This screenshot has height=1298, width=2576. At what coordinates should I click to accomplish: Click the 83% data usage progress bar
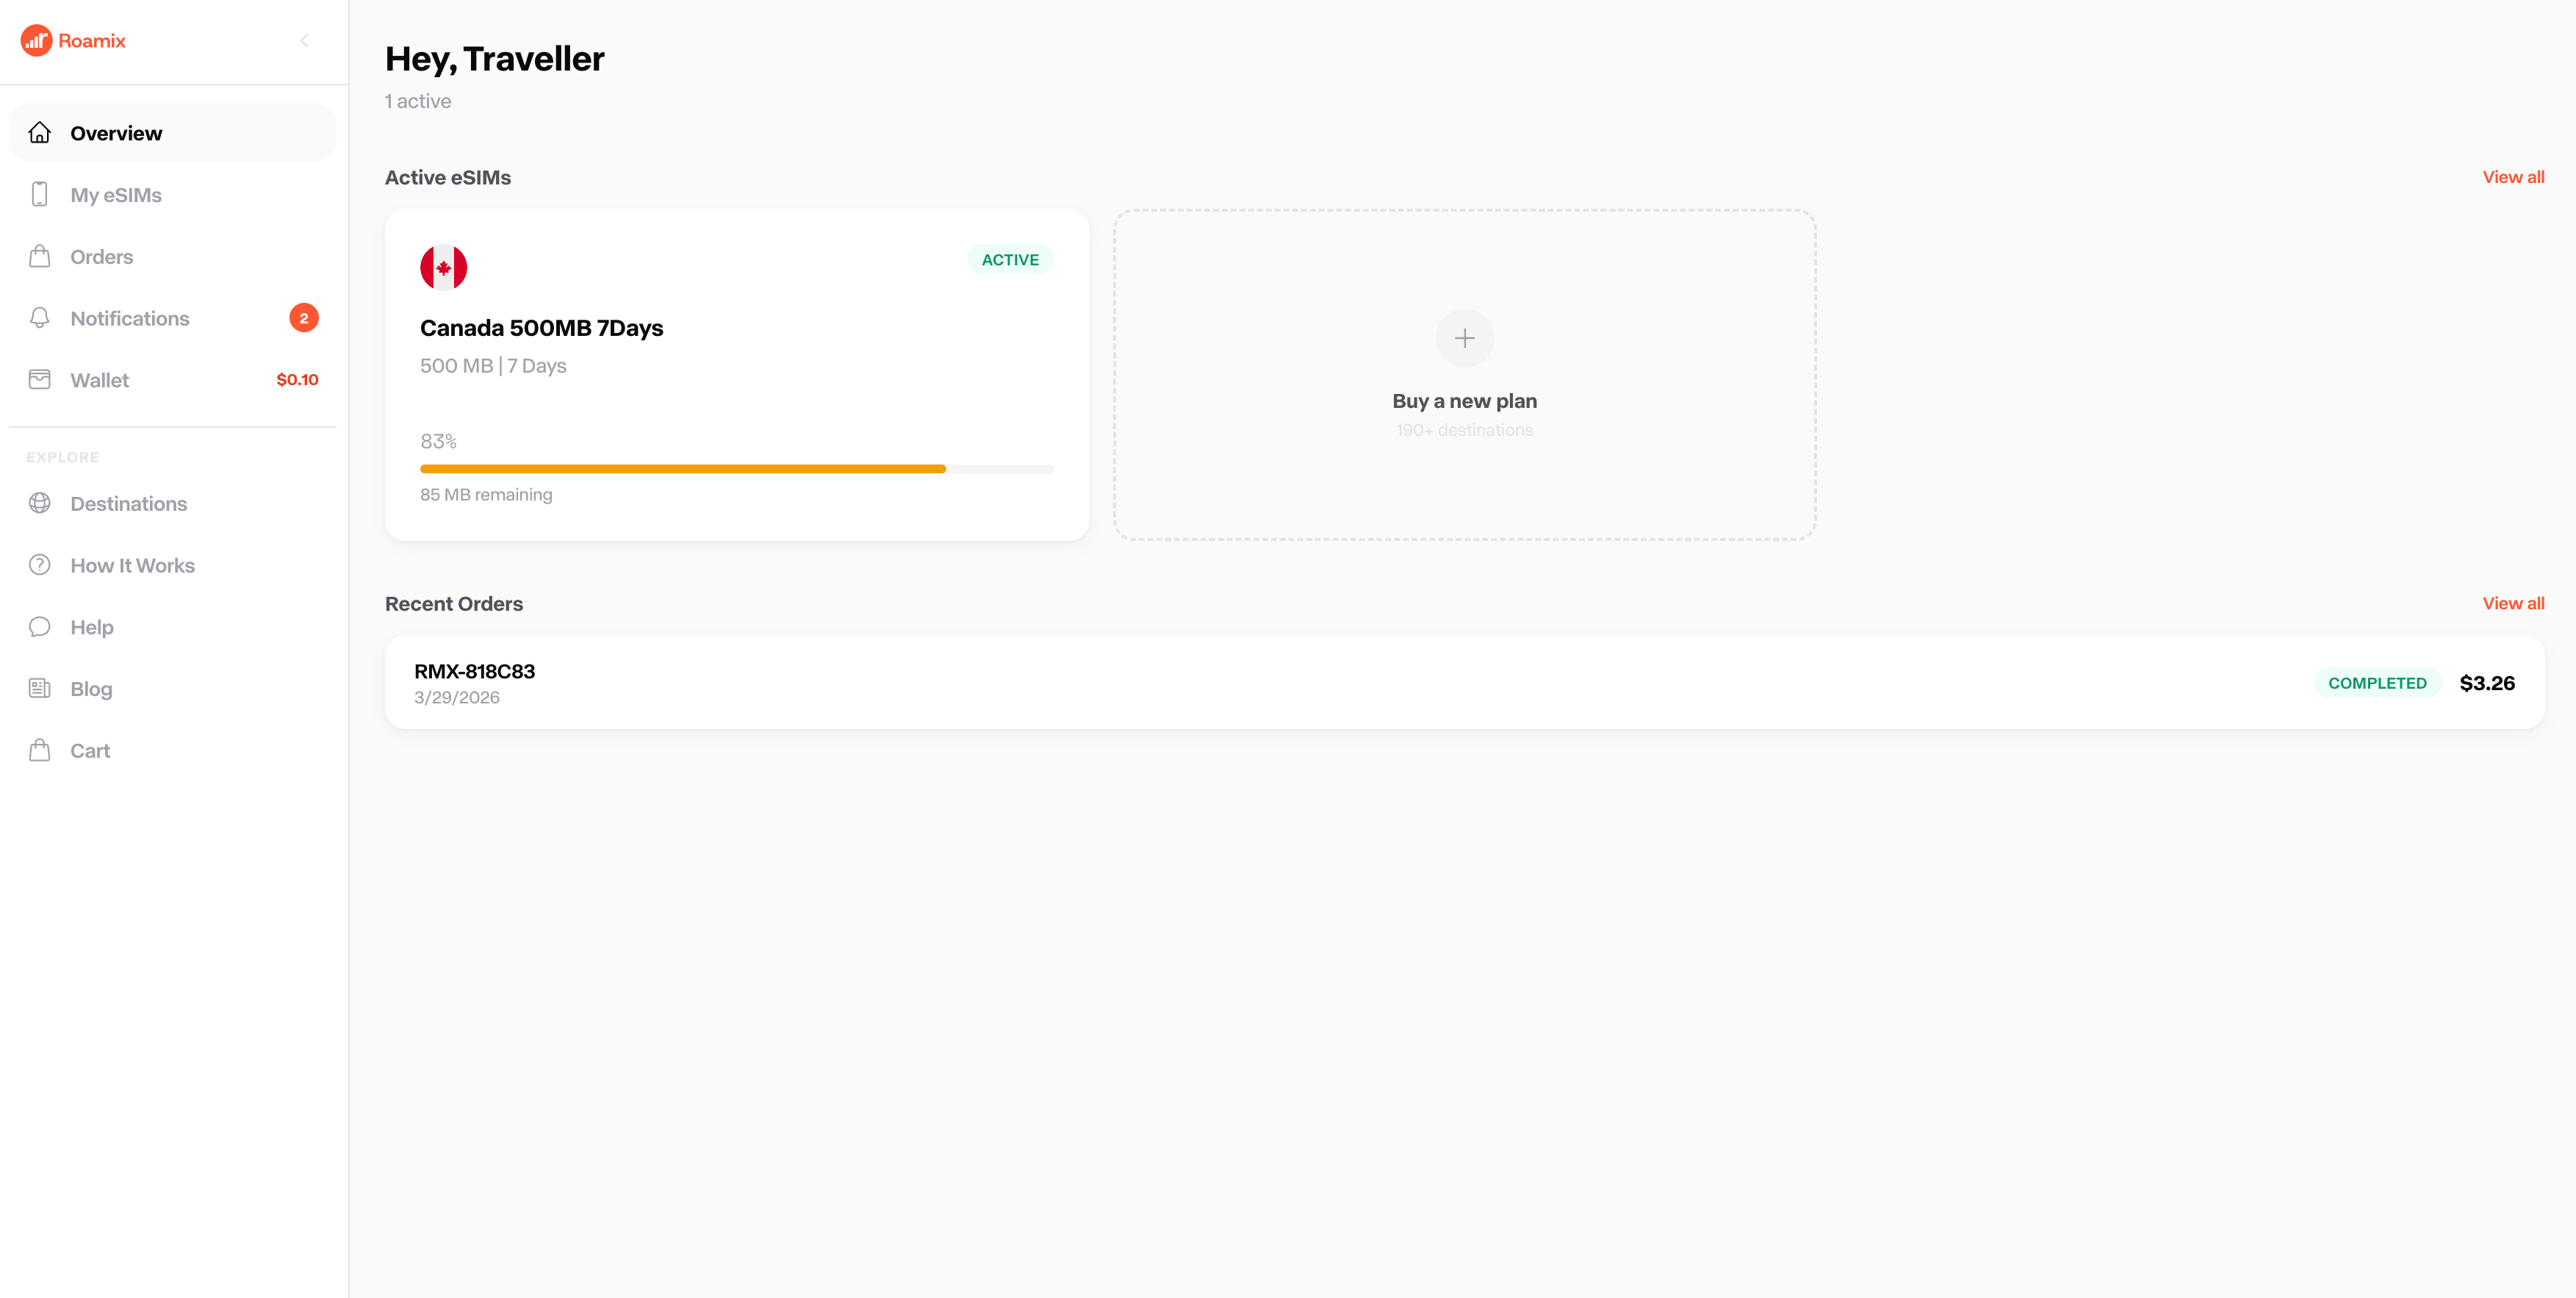[736, 469]
